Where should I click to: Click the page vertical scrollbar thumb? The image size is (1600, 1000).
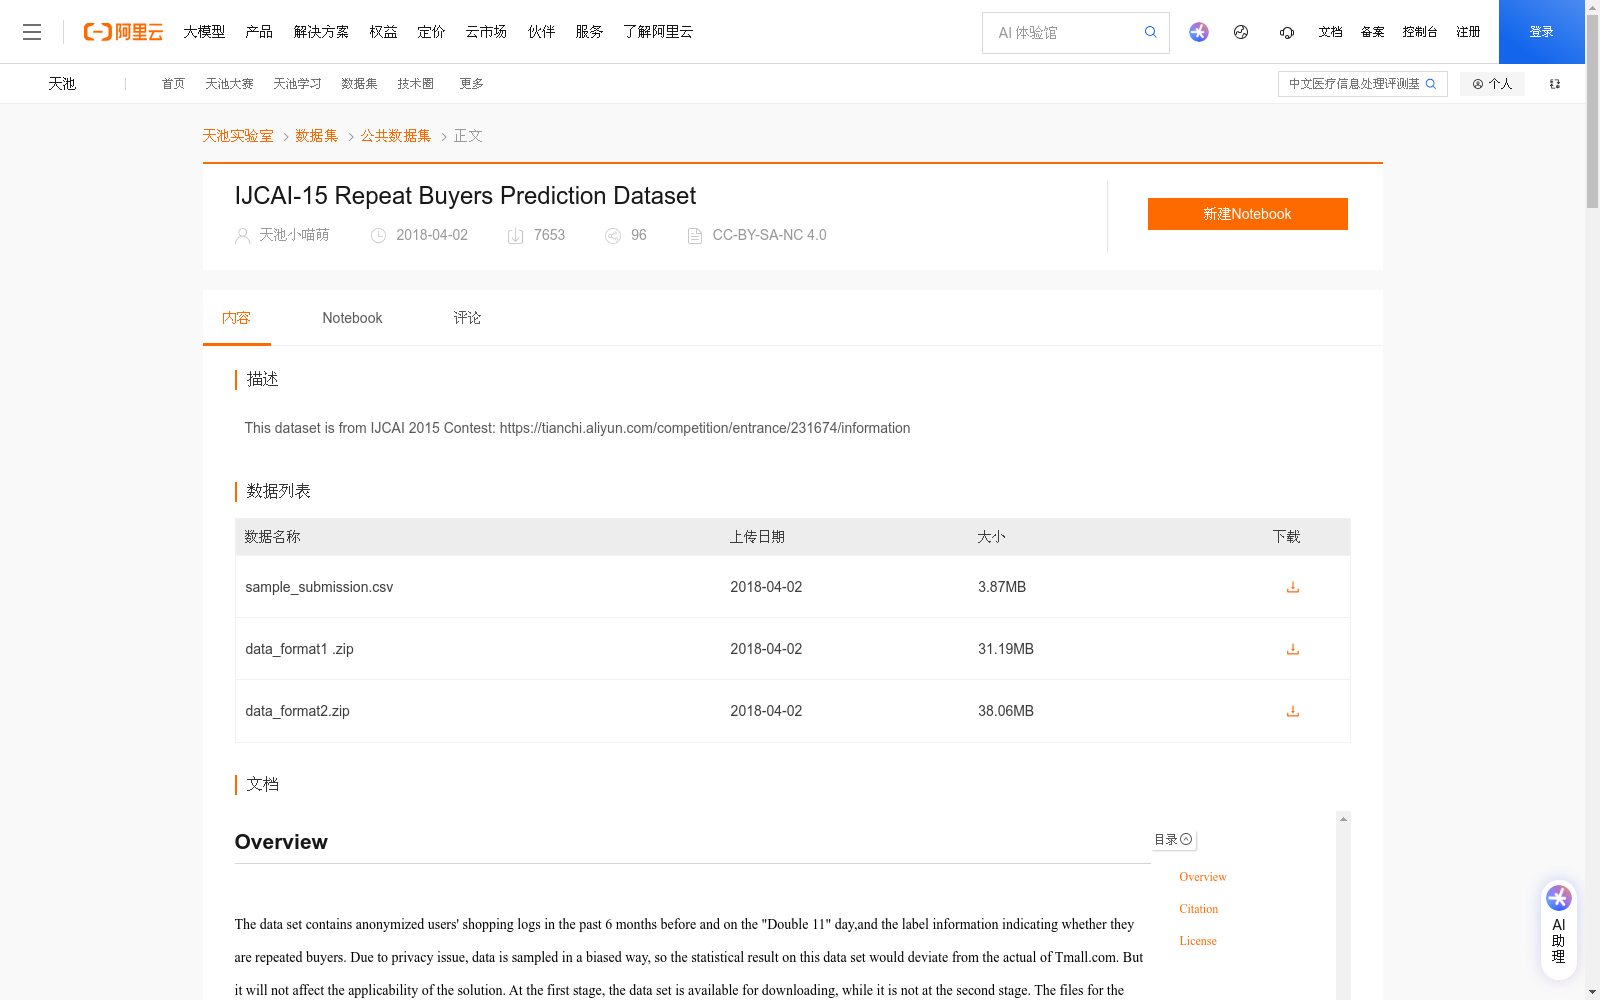(1592, 112)
